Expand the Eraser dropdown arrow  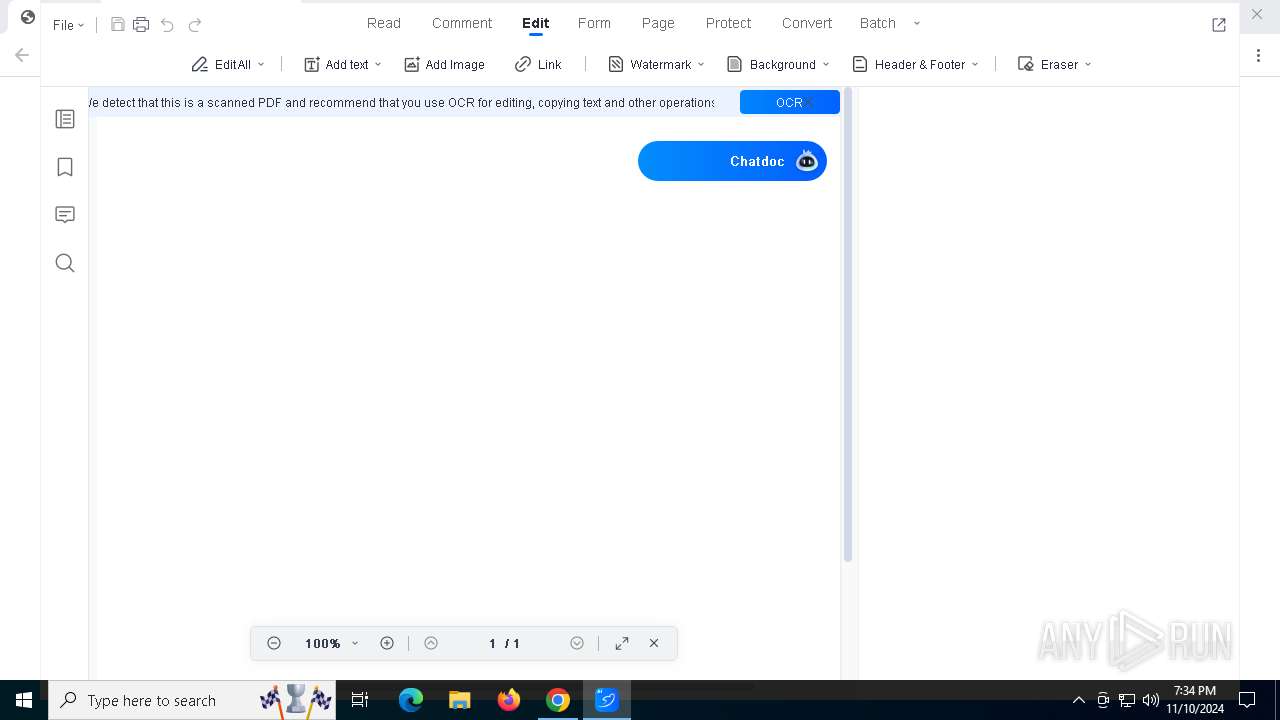[x=1088, y=64]
